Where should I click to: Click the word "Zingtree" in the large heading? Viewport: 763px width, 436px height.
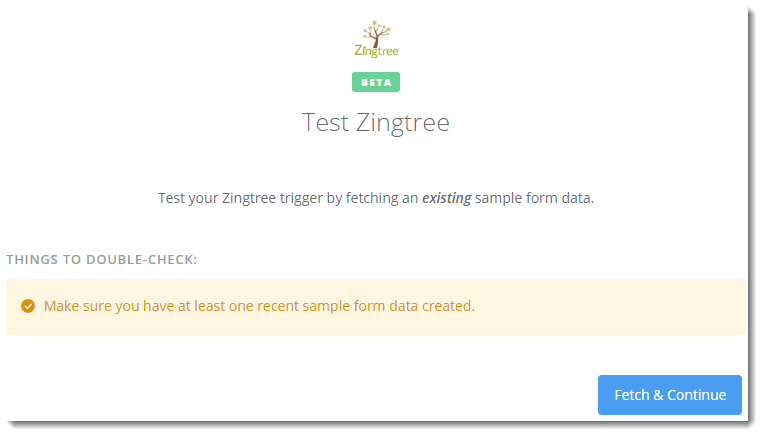403,123
